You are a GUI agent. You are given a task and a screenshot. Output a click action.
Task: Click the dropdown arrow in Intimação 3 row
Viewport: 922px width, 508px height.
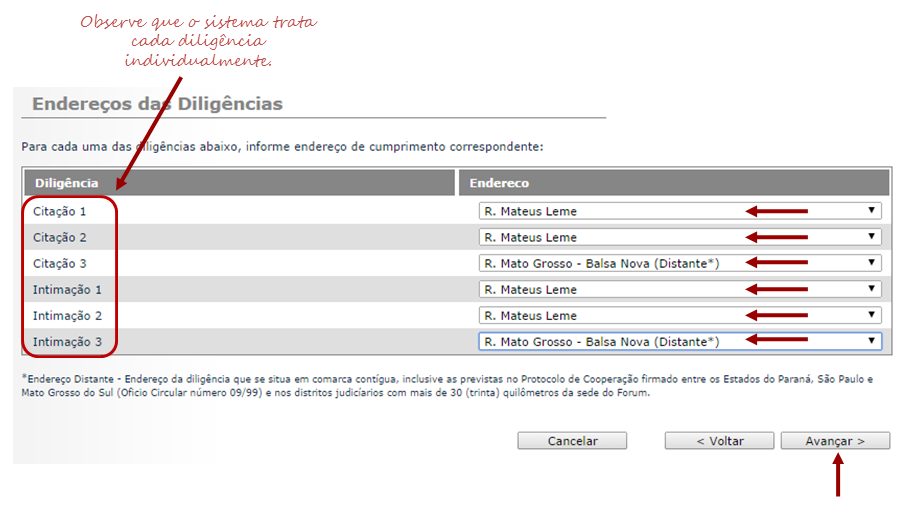point(871,340)
